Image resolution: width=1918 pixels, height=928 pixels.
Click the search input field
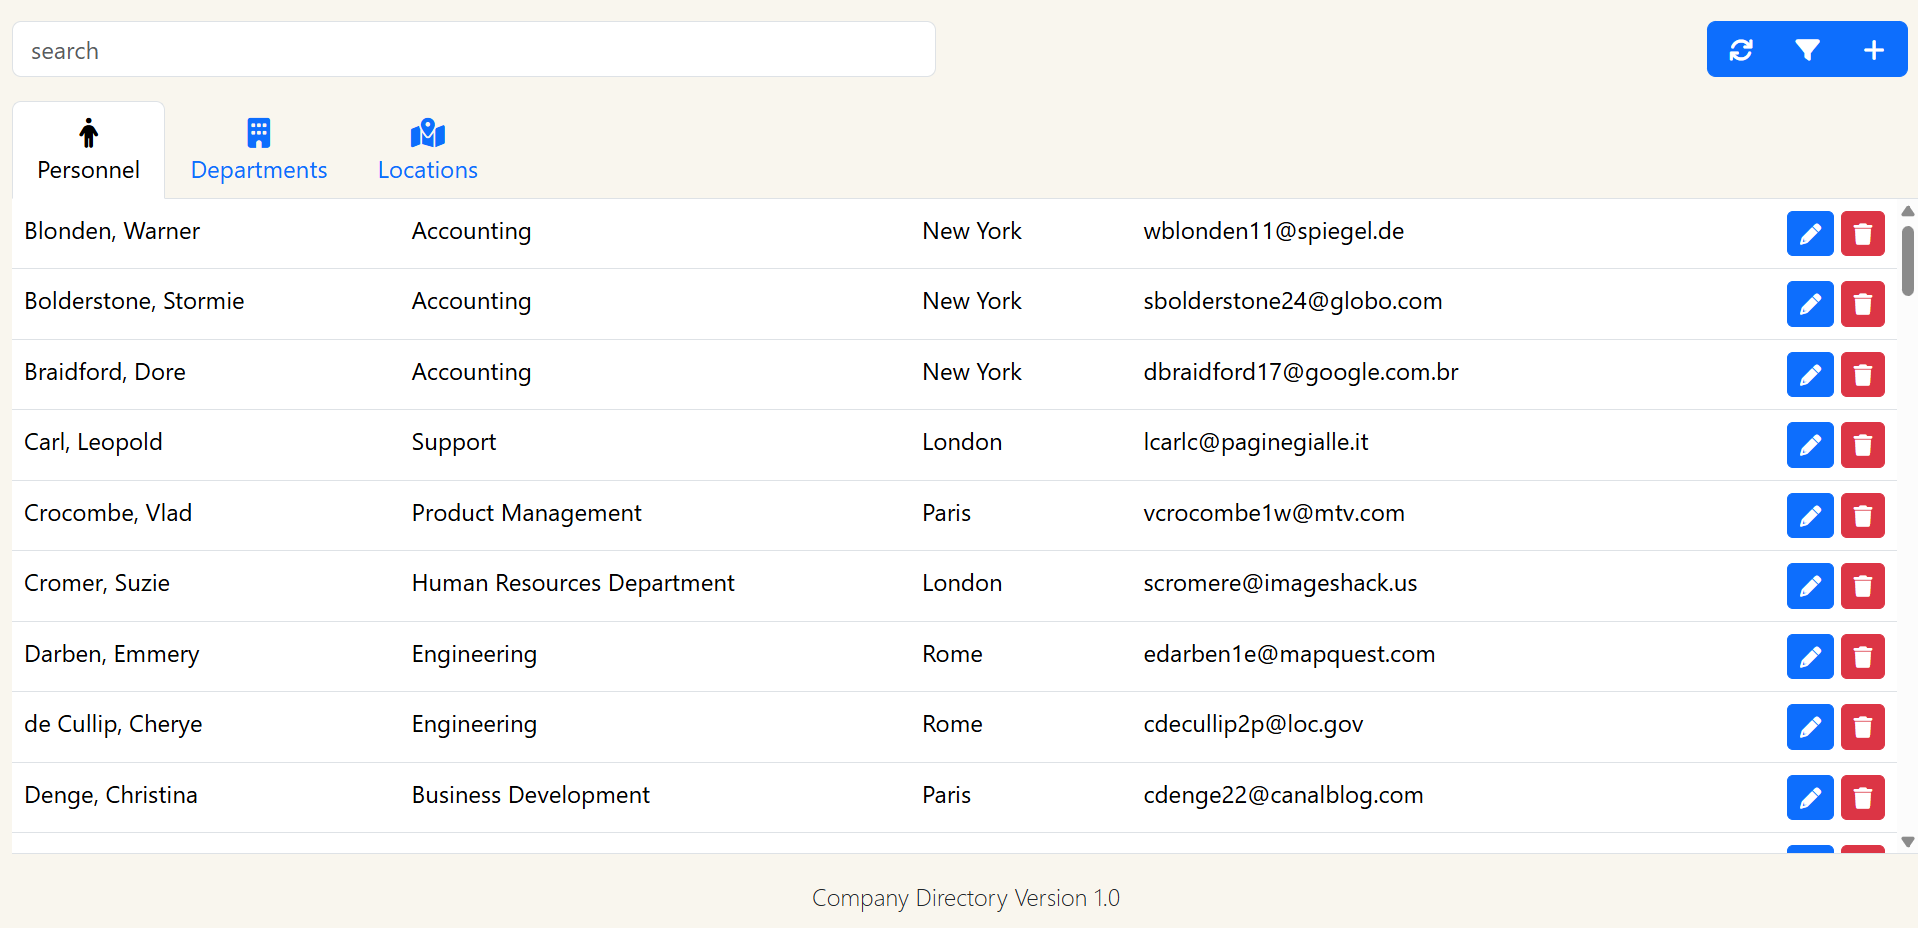click(x=472, y=49)
